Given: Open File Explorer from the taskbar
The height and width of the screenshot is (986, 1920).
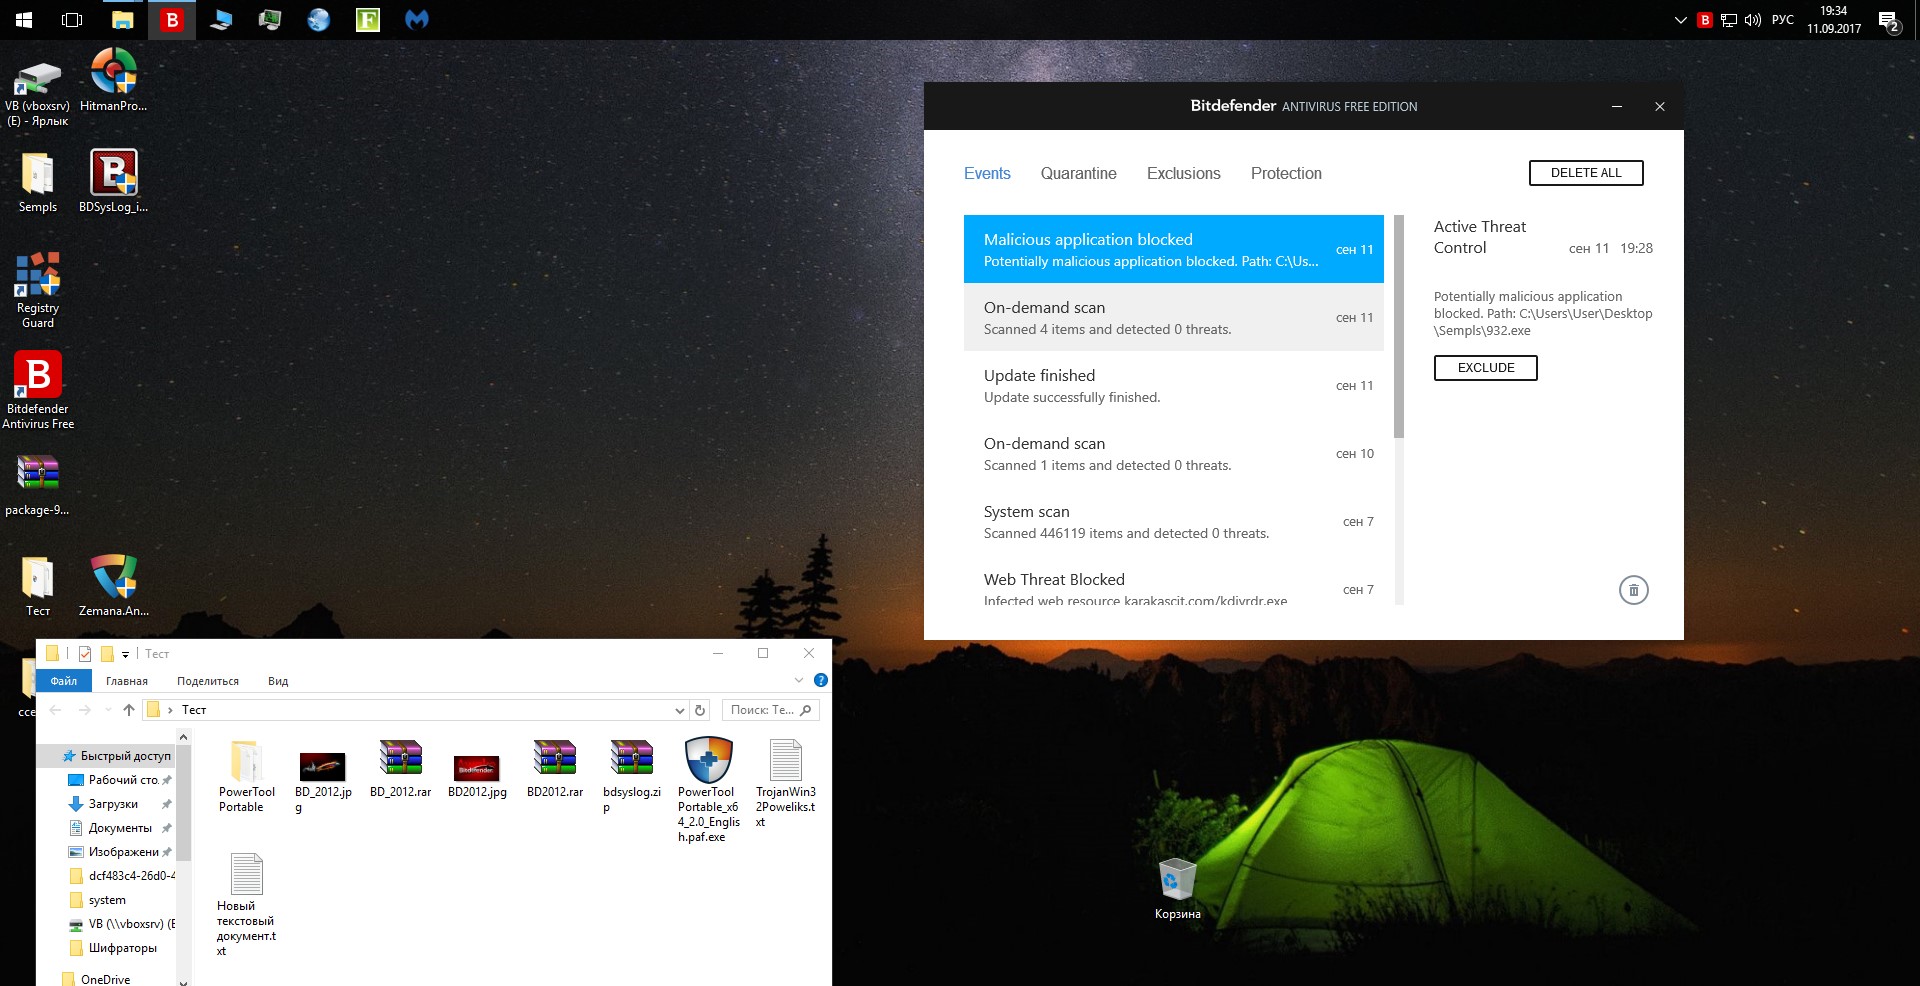Looking at the screenshot, I should [122, 20].
